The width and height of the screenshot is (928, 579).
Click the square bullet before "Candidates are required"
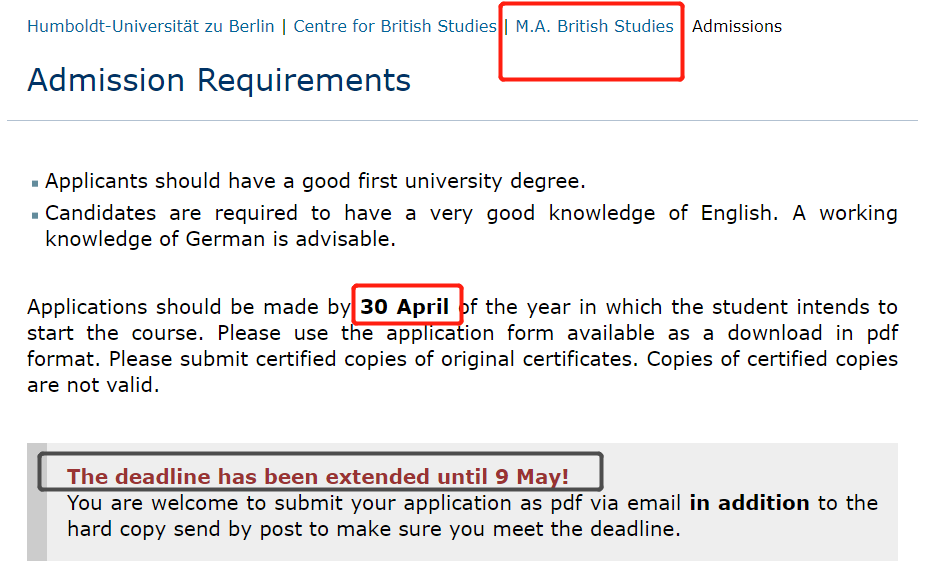[x=36, y=215]
